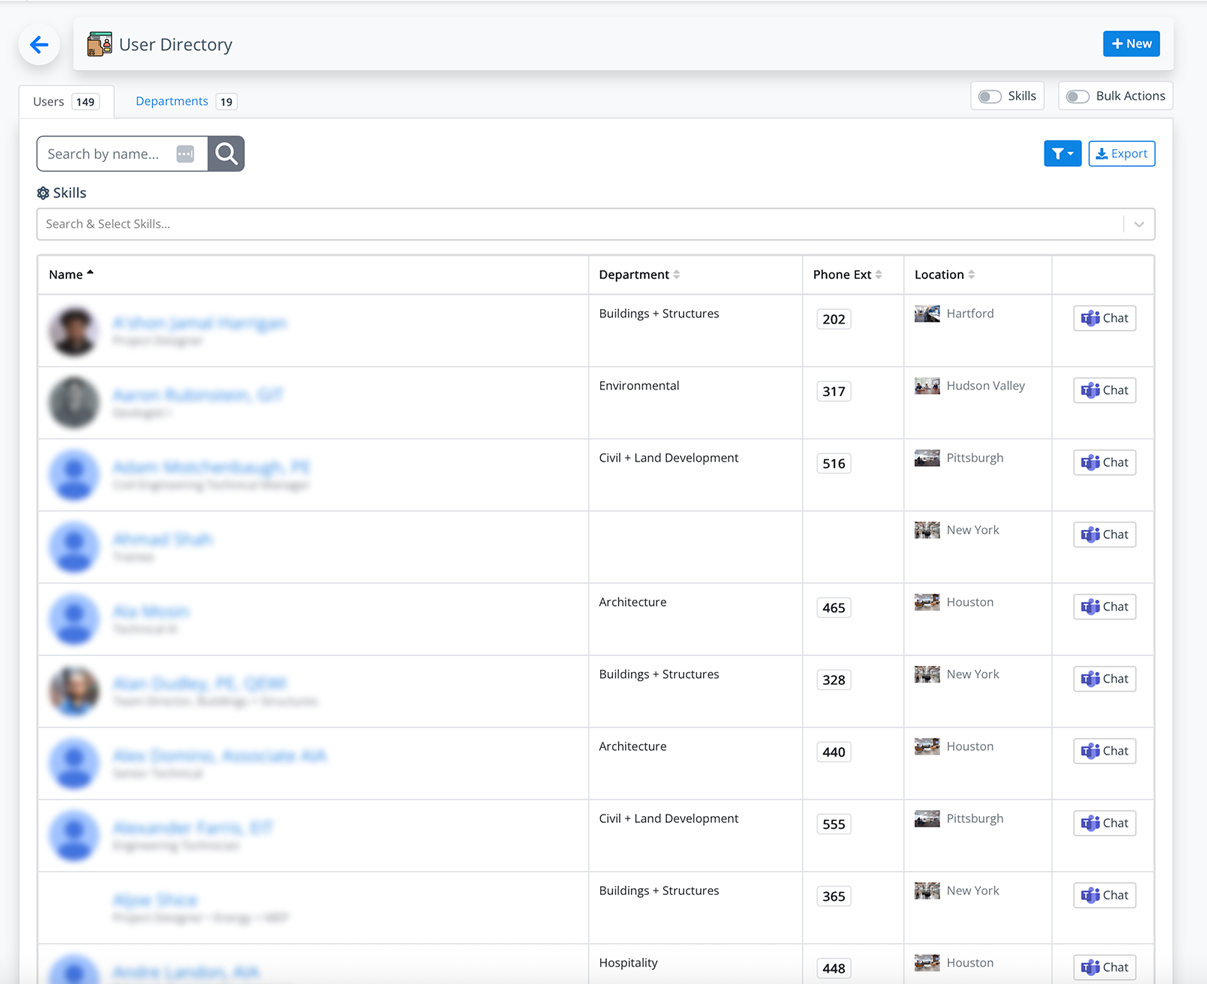Click the Teams icon in the first row's Chat button
This screenshot has width=1207, height=984.
(1090, 317)
